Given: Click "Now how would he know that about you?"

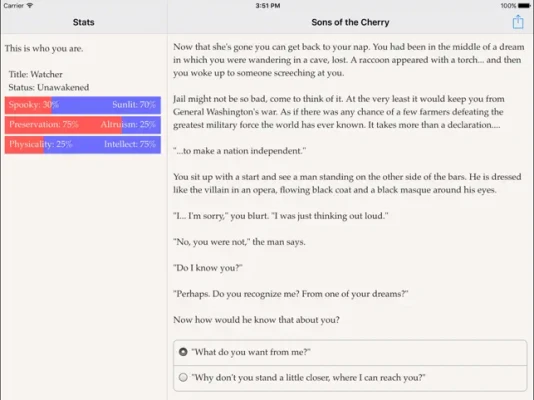Looking at the screenshot, I should click(x=256, y=320).
